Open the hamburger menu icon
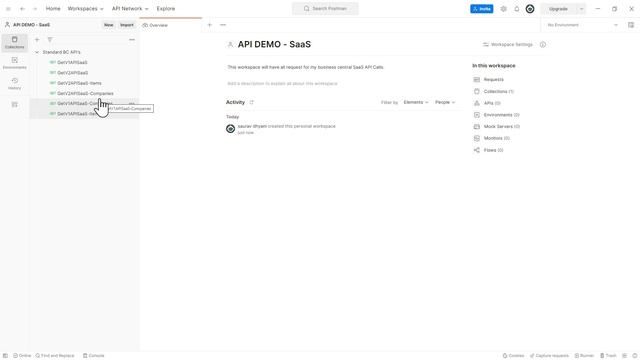The image size is (640, 360). (x=8, y=9)
